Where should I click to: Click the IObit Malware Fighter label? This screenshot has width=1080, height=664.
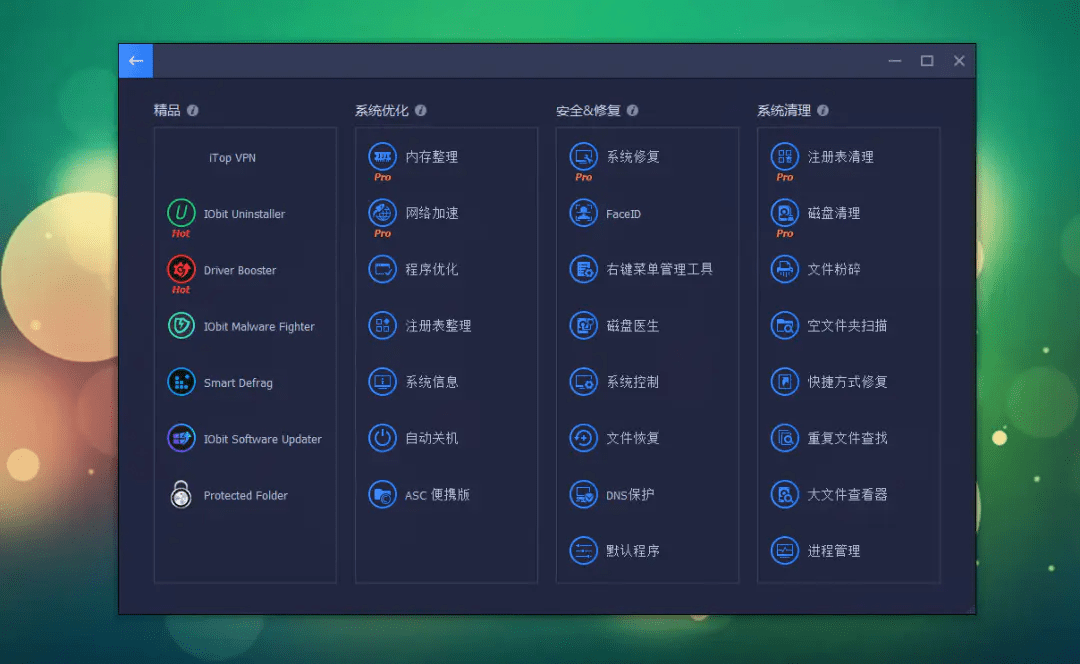pyautogui.click(x=259, y=326)
